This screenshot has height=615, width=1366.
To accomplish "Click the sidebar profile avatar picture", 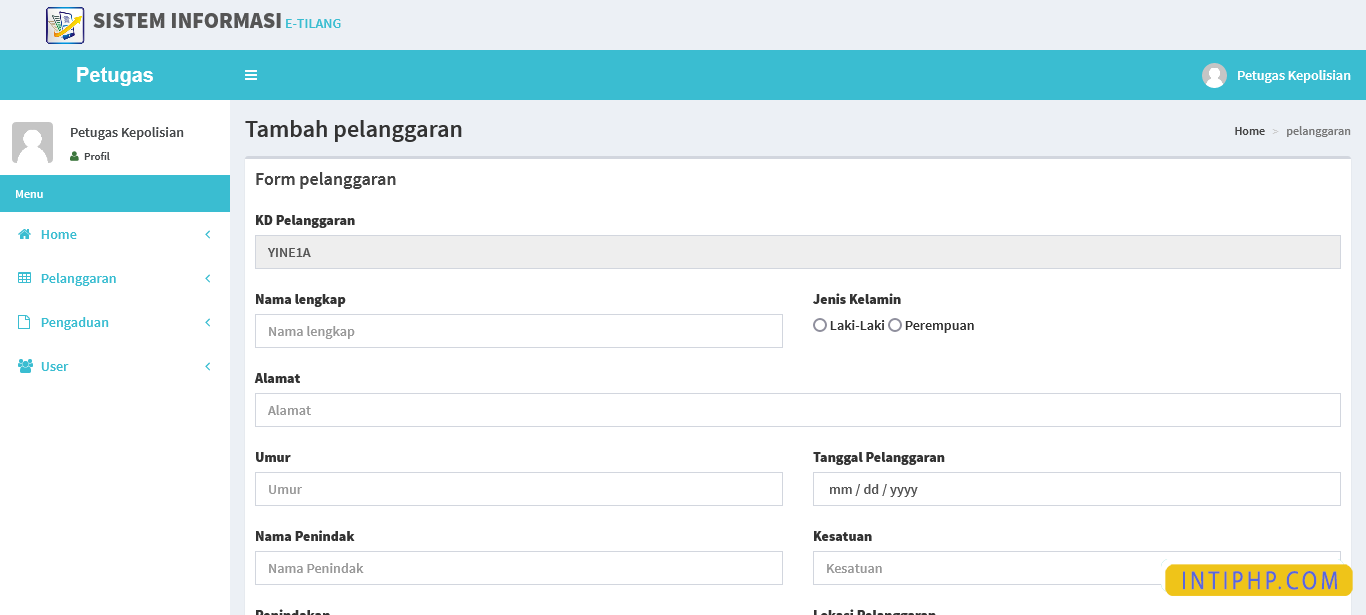I will click(32, 143).
